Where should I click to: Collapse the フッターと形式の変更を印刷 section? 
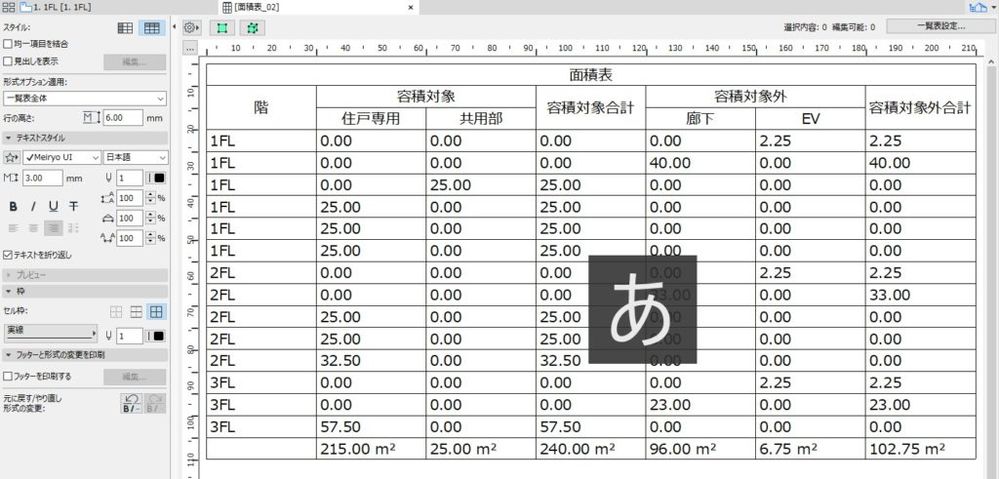[84, 354]
